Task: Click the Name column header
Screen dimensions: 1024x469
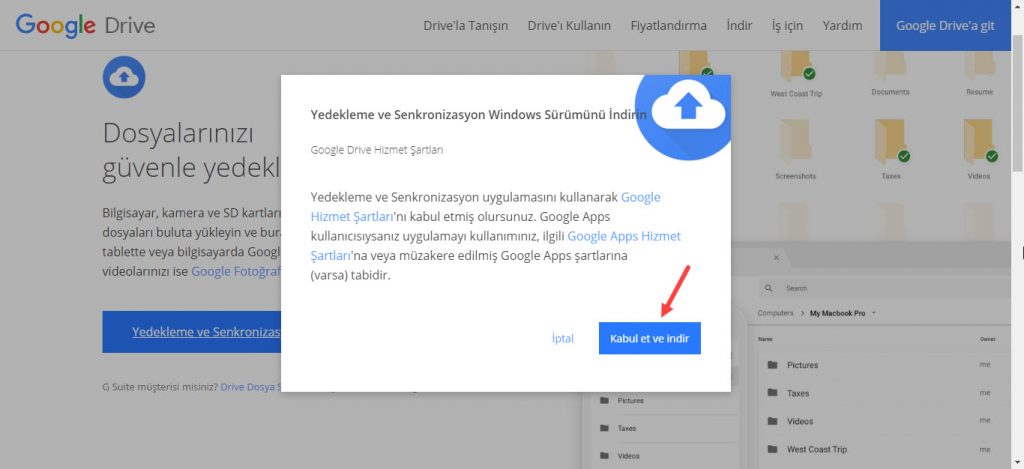Action: pos(764,339)
